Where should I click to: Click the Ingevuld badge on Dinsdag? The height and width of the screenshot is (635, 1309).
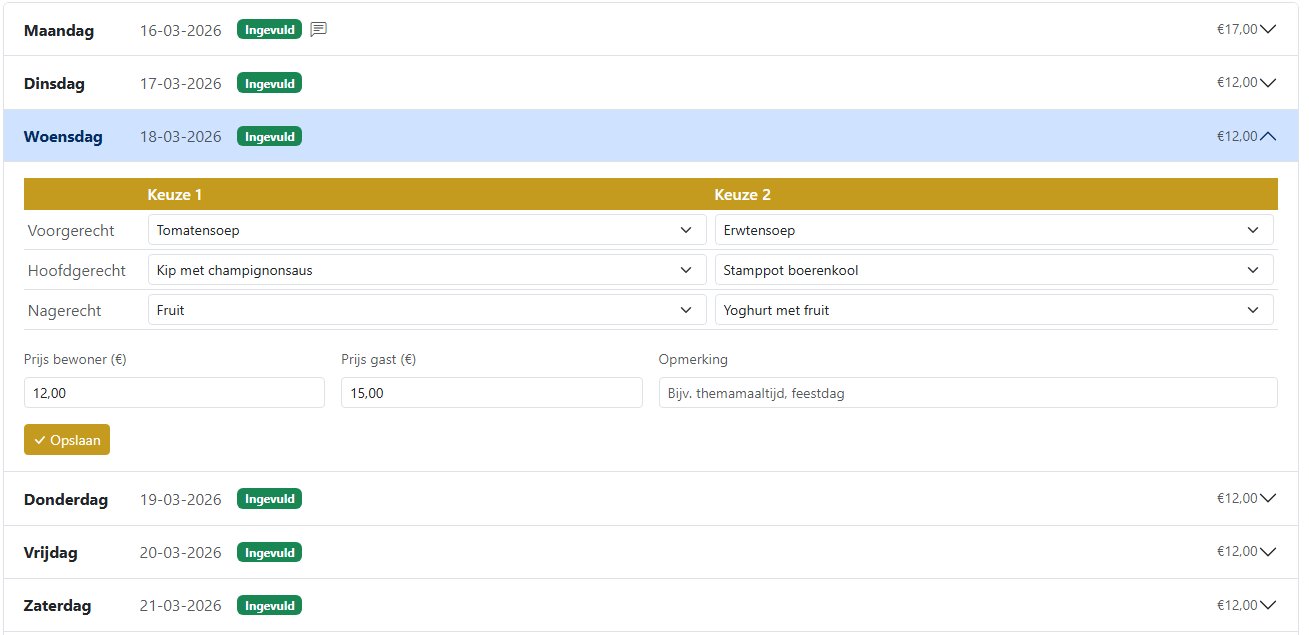[x=269, y=83]
